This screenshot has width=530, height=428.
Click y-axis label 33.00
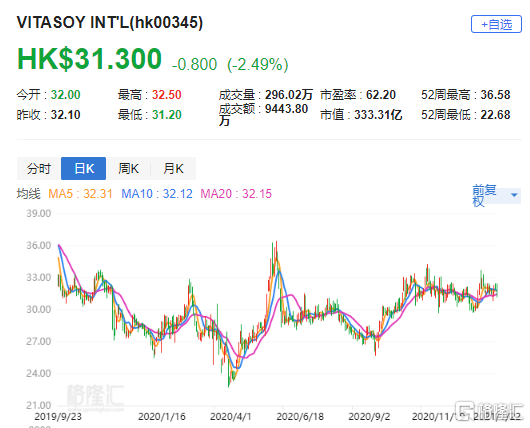pyautogui.click(x=39, y=277)
